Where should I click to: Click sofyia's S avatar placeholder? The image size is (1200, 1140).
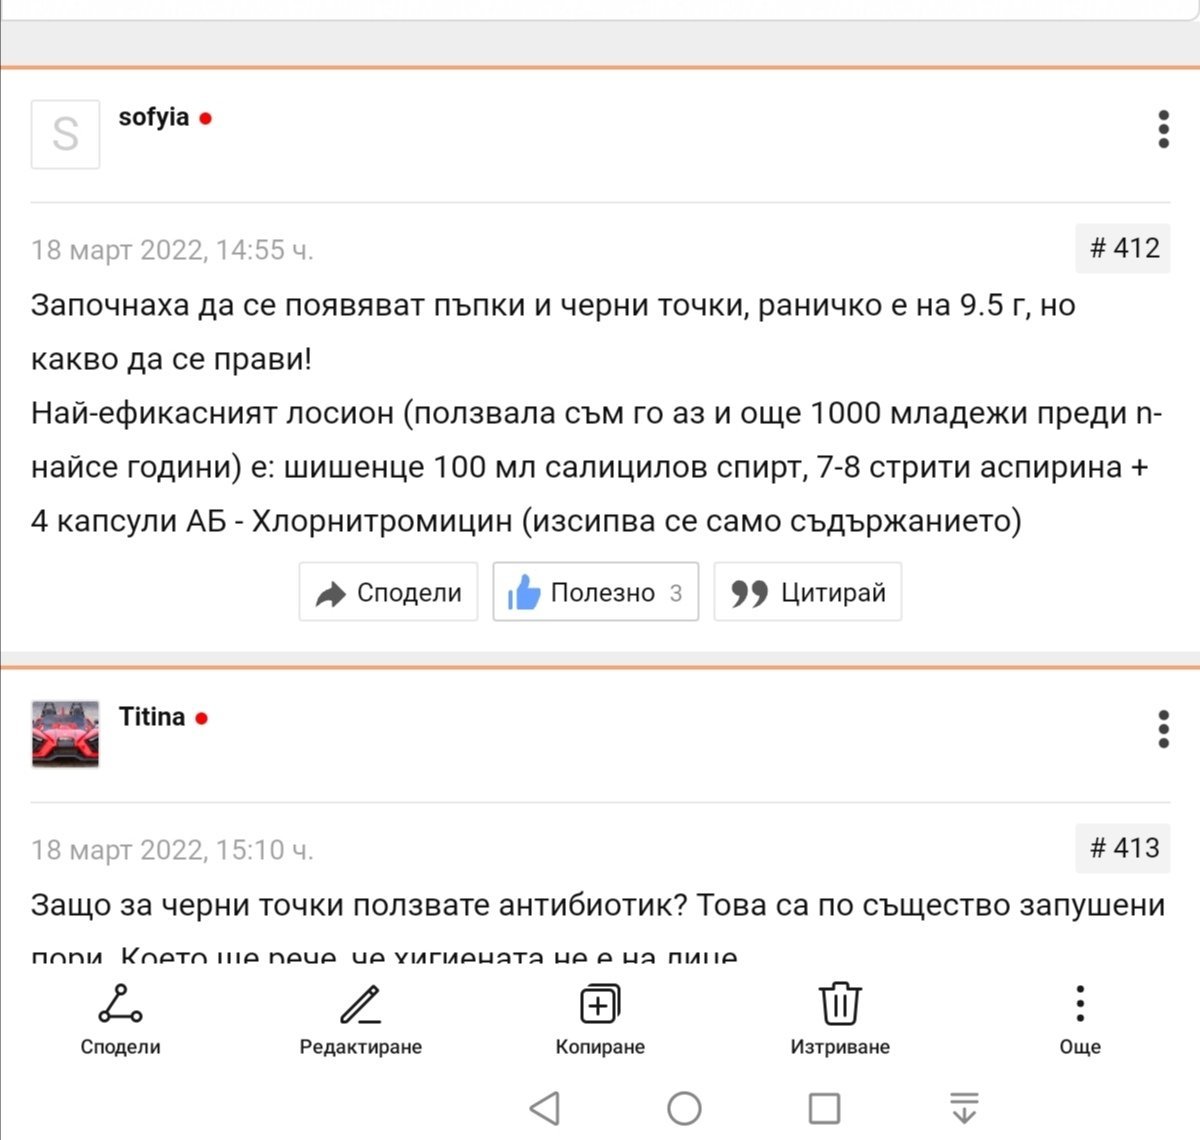[x=65, y=134]
